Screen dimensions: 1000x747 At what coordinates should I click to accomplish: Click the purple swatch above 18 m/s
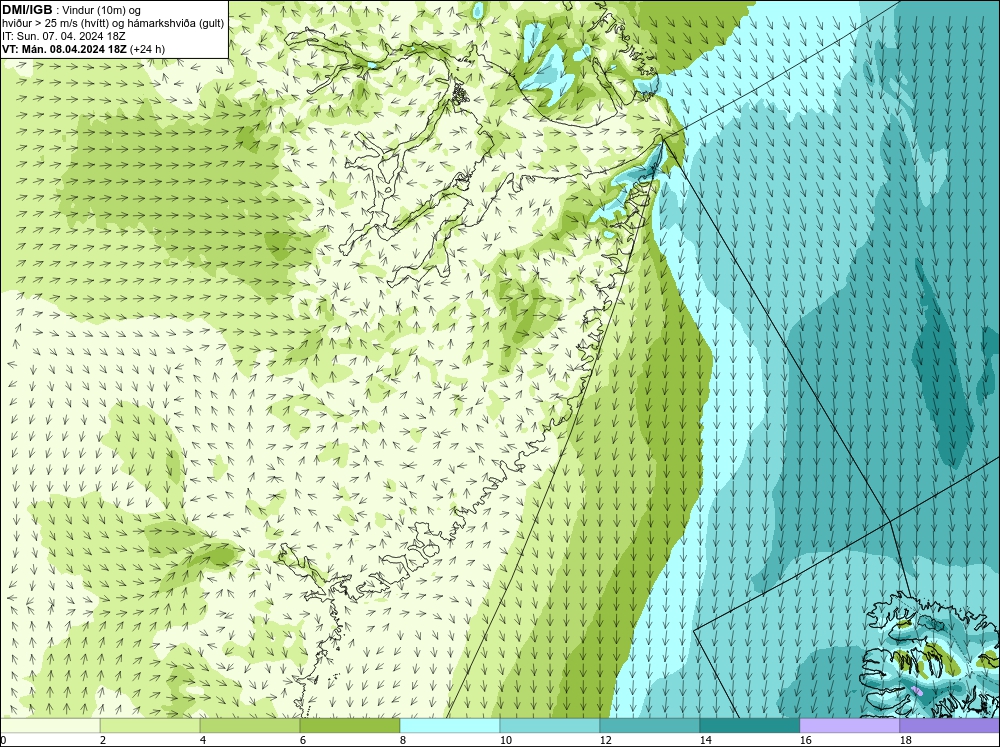click(950, 726)
